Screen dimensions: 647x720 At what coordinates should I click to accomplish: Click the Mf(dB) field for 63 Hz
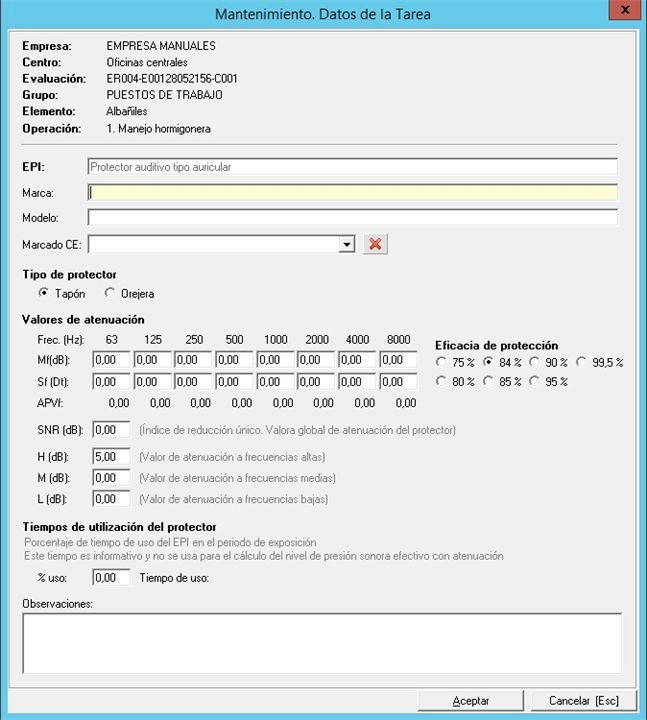tap(111, 360)
